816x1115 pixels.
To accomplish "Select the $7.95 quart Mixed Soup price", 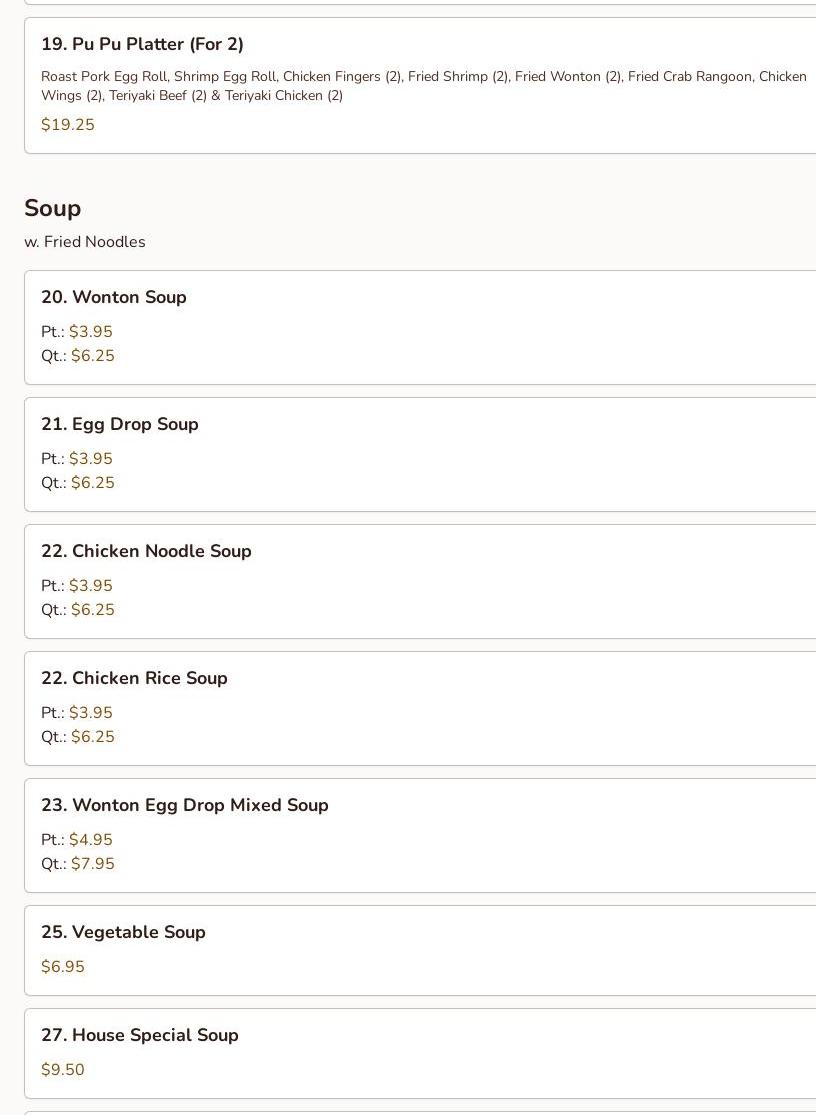I will (x=93, y=864).
